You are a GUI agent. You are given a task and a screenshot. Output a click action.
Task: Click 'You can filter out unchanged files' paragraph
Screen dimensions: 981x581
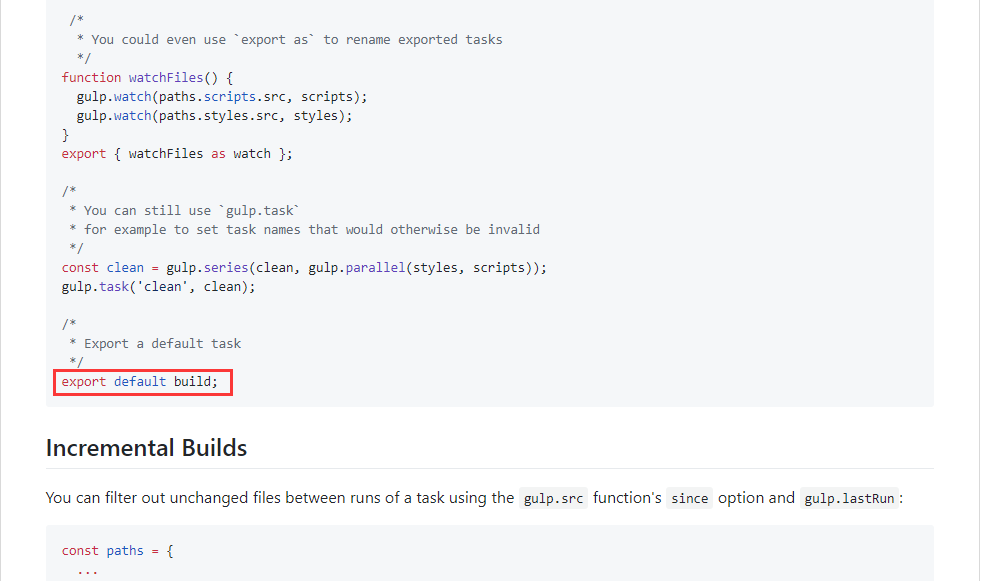pos(280,498)
